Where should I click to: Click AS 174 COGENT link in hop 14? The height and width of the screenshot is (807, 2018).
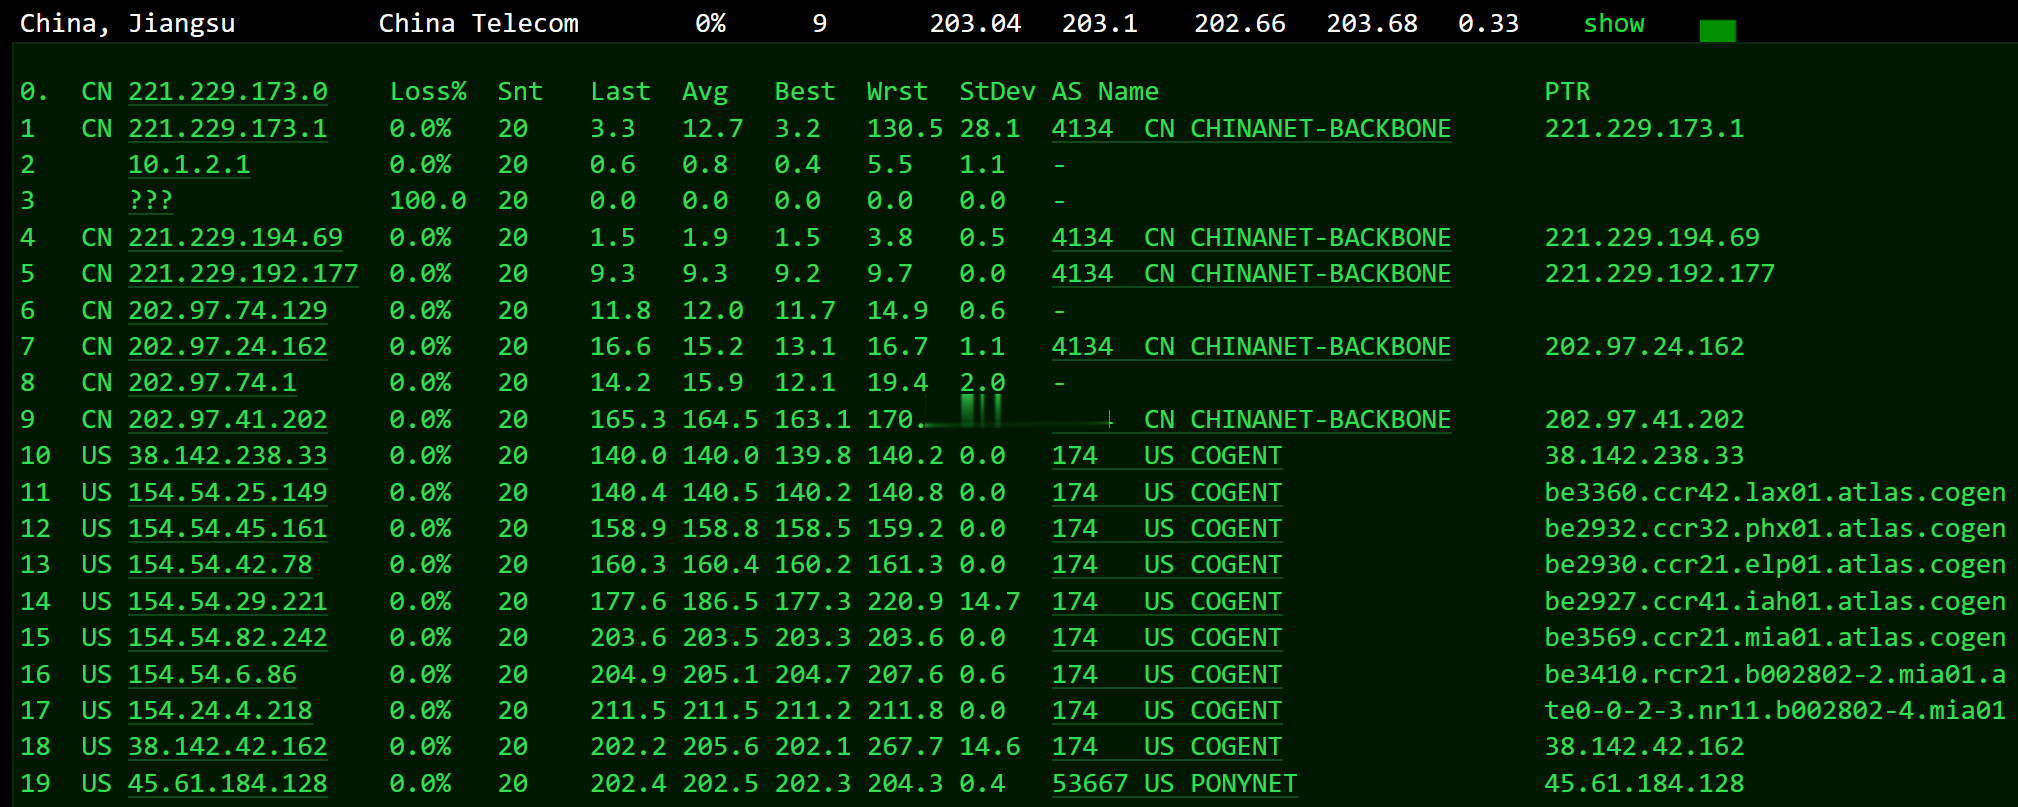click(x=1167, y=602)
